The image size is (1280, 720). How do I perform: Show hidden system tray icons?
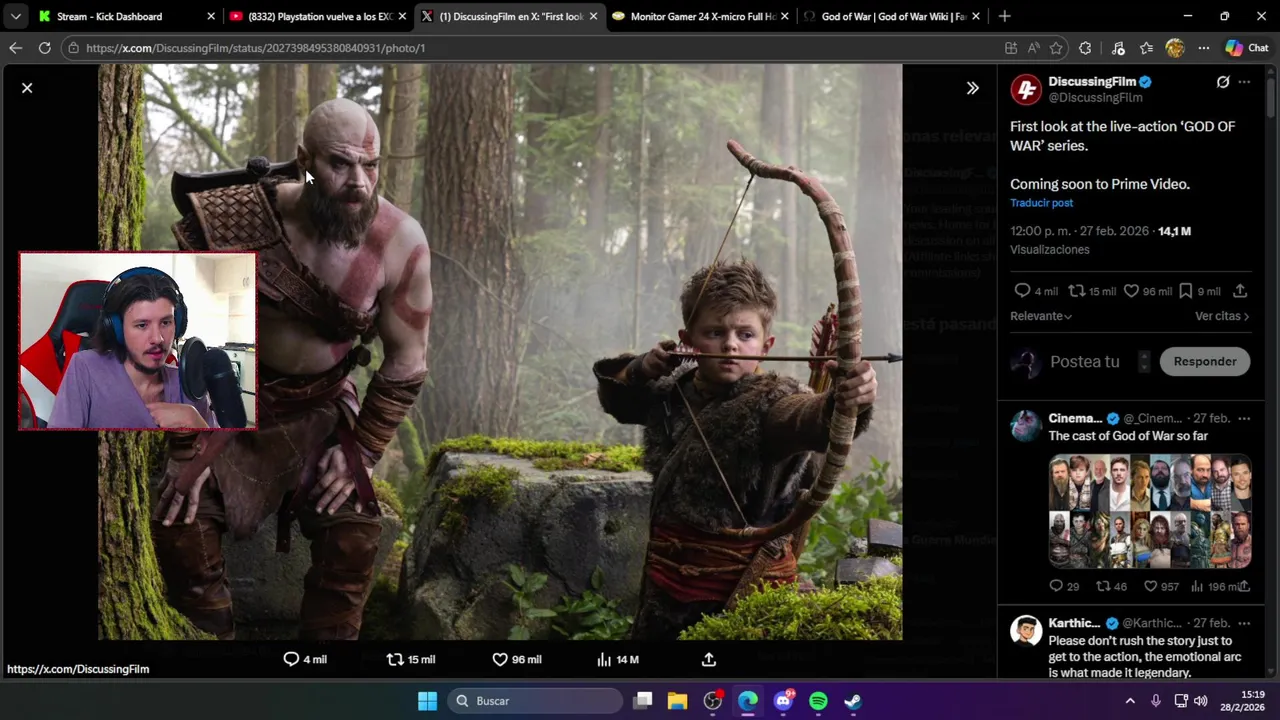pyautogui.click(x=1130, y=701)
